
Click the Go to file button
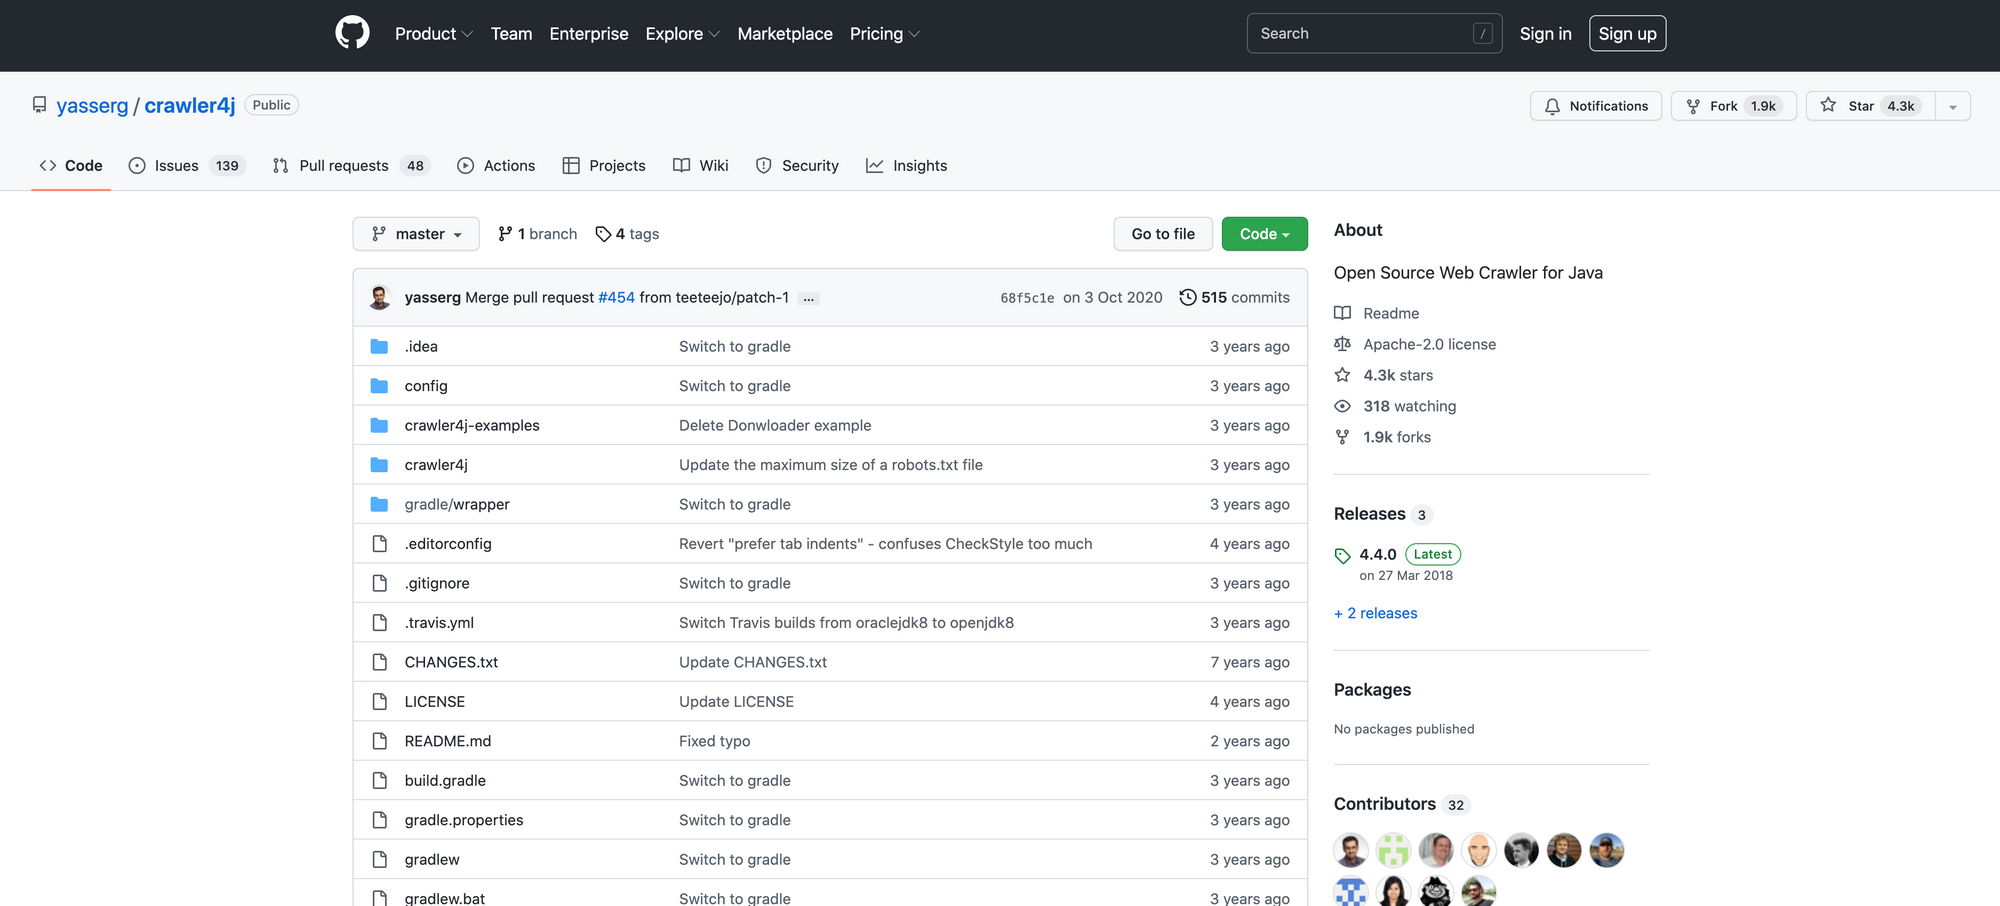tap(1163, 234)
